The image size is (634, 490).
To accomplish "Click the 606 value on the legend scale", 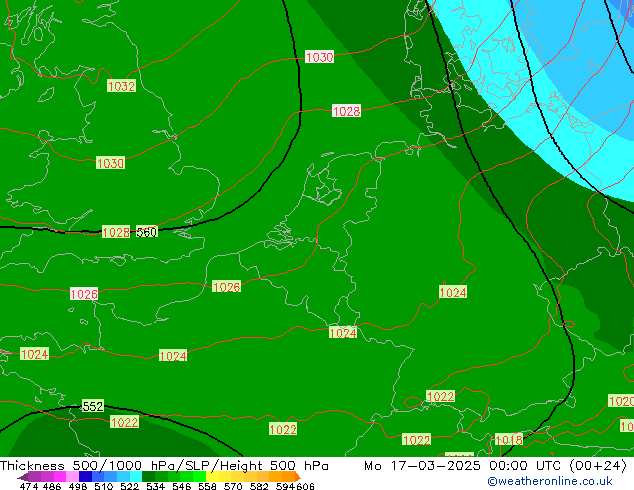I will pyautogui.click(x=305, y=486).
